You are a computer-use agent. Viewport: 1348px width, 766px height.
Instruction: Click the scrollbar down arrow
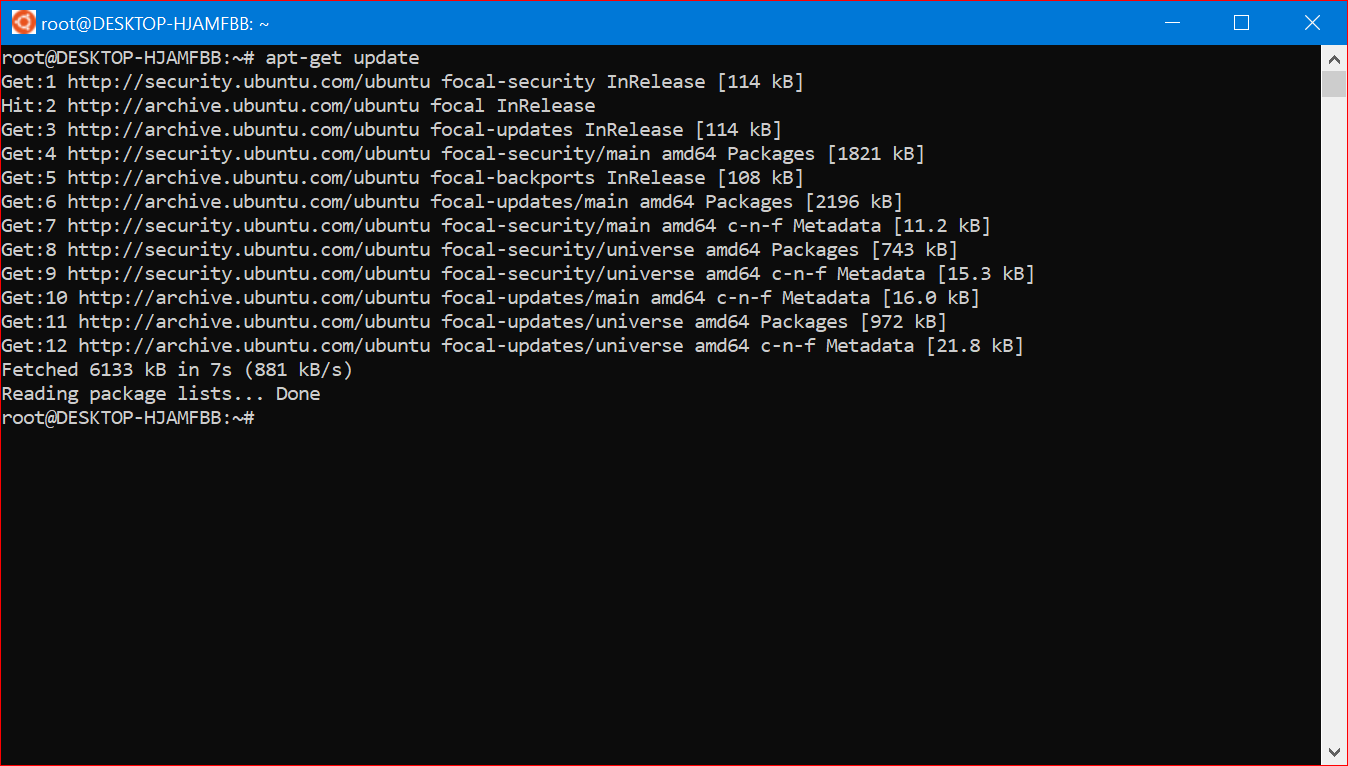click(x=1334, y=751)
